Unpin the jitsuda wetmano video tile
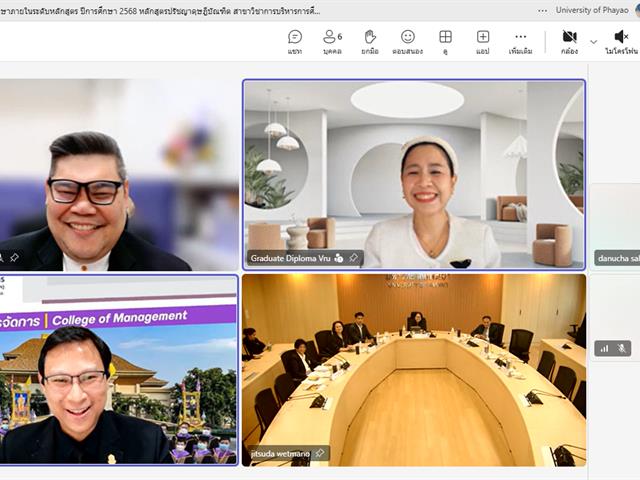 (x=320, y=453)
